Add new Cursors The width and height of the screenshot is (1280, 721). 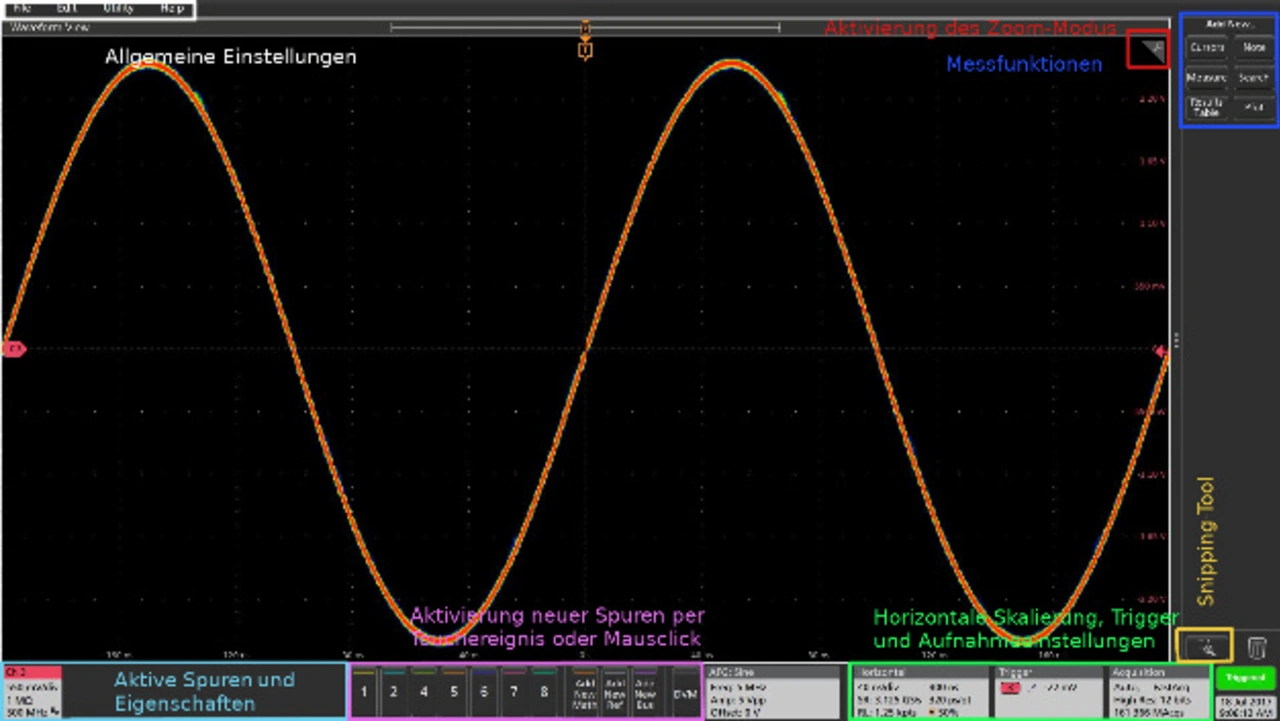[x=1207, y=47]
